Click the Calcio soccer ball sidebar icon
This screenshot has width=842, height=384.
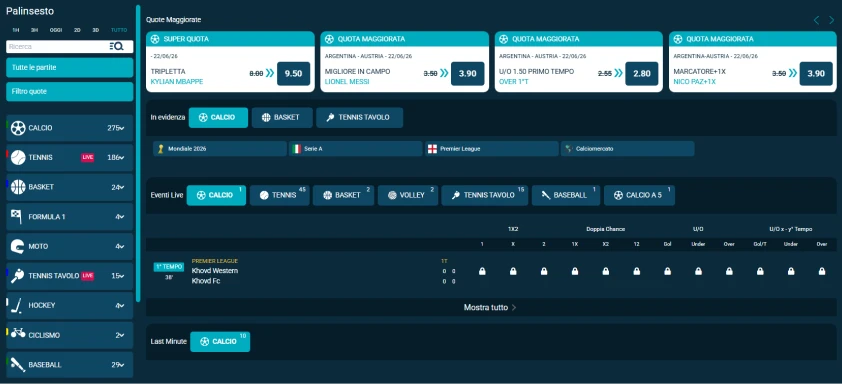click(18, 128)
